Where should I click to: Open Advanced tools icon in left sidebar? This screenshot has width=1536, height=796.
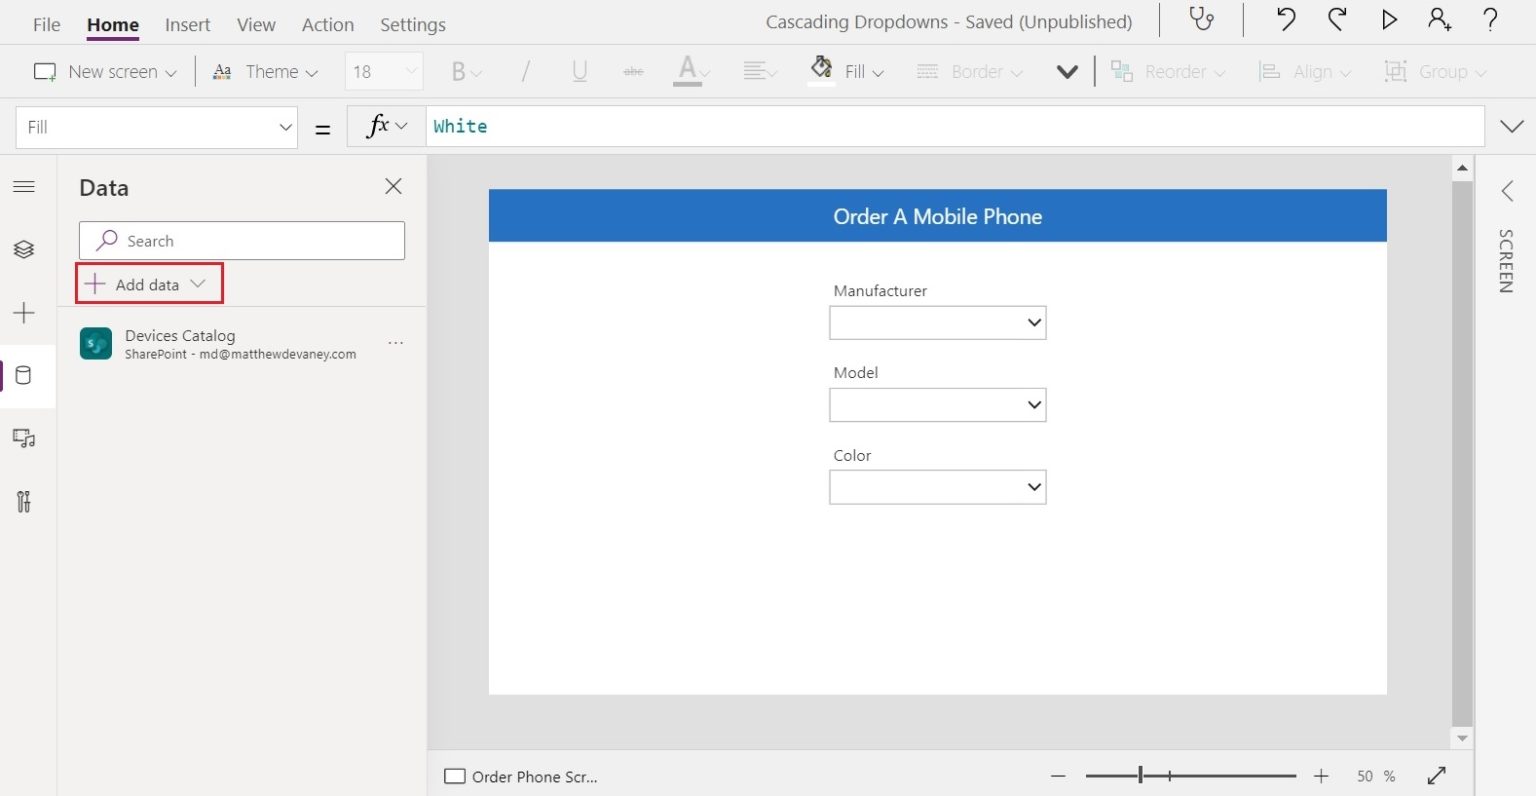(24, 501)
